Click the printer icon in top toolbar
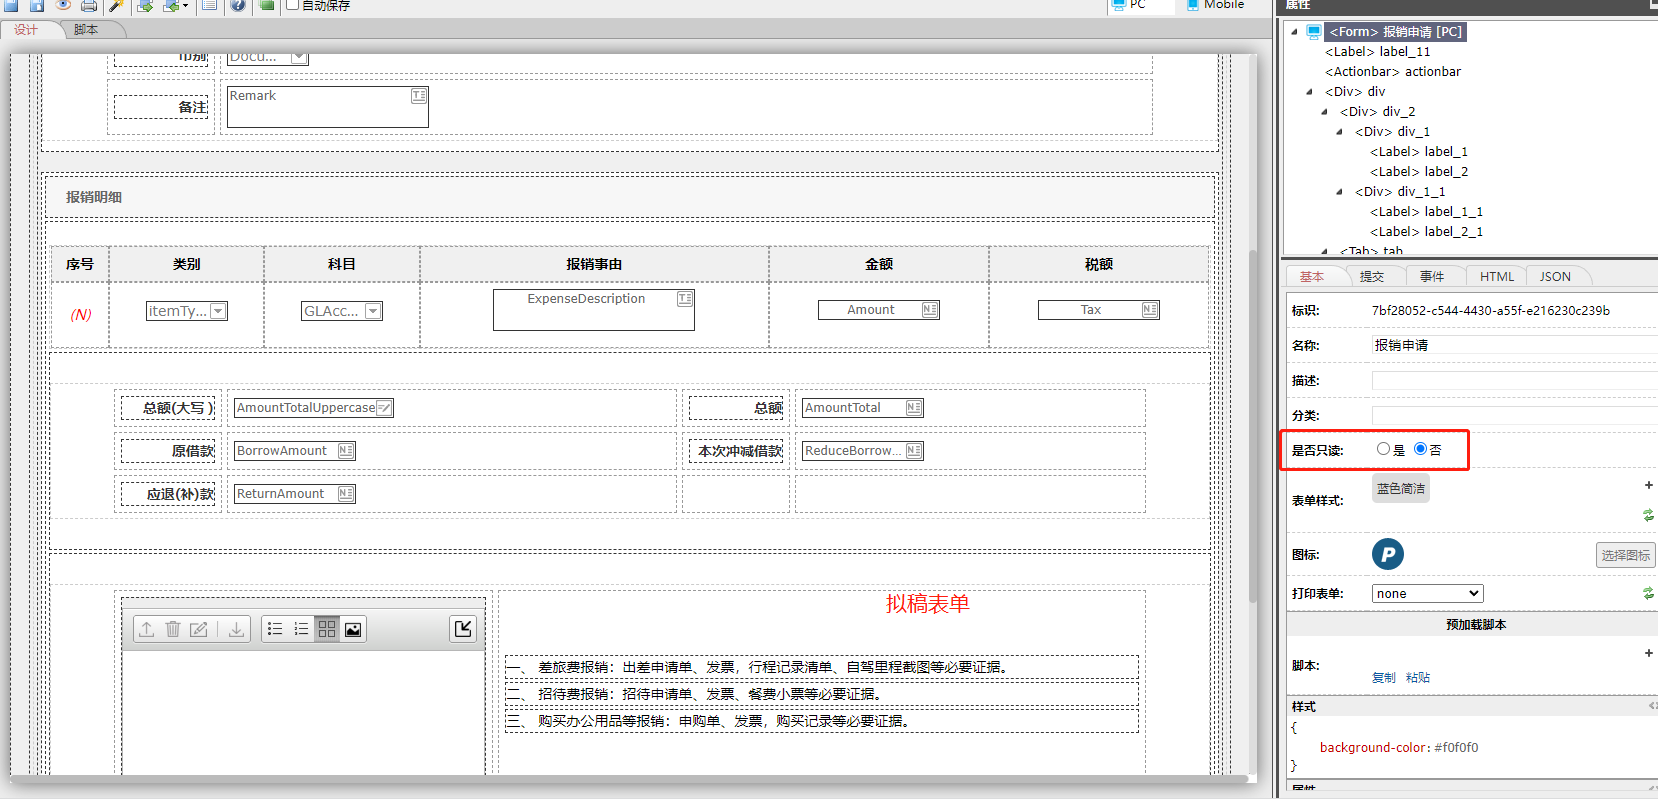Screen dimensions: 1658x799 click(89, 5)
